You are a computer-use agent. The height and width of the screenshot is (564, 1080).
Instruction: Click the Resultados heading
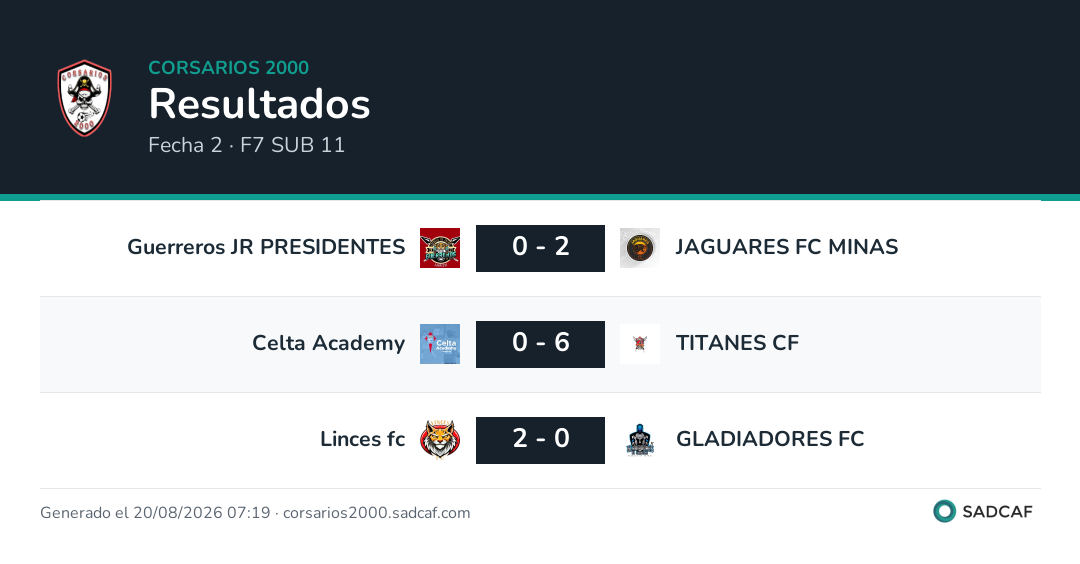point(260,104)
